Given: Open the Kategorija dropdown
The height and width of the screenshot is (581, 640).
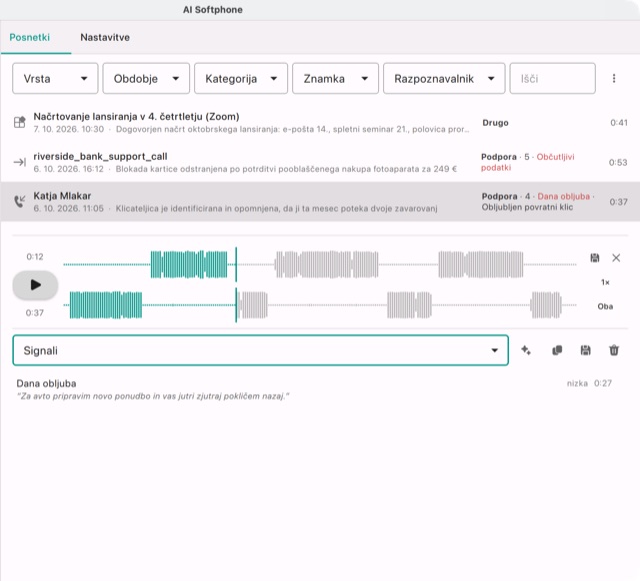Looking at the screenshot, I should (241, 78).
